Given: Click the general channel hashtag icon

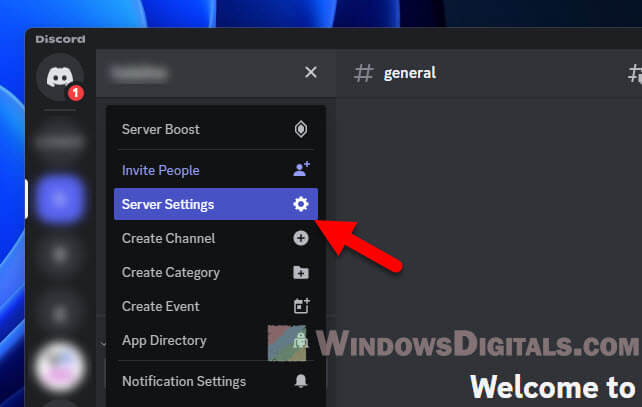Looking at the screenshot, I should click(x=363, y=73).
